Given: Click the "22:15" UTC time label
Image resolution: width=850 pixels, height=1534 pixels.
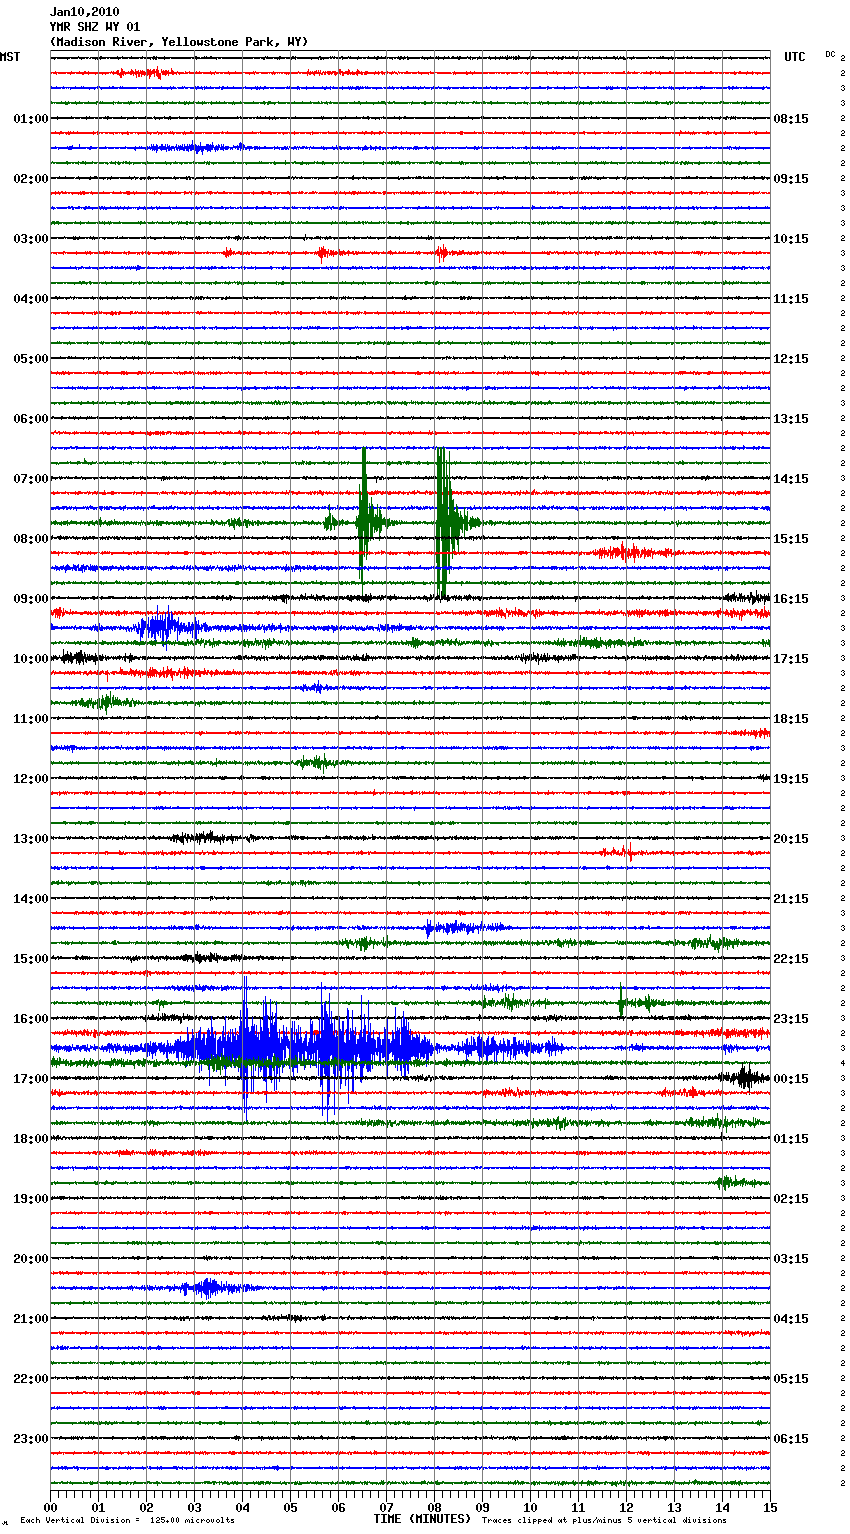Looking at the screenshot, I should point(791,959).
